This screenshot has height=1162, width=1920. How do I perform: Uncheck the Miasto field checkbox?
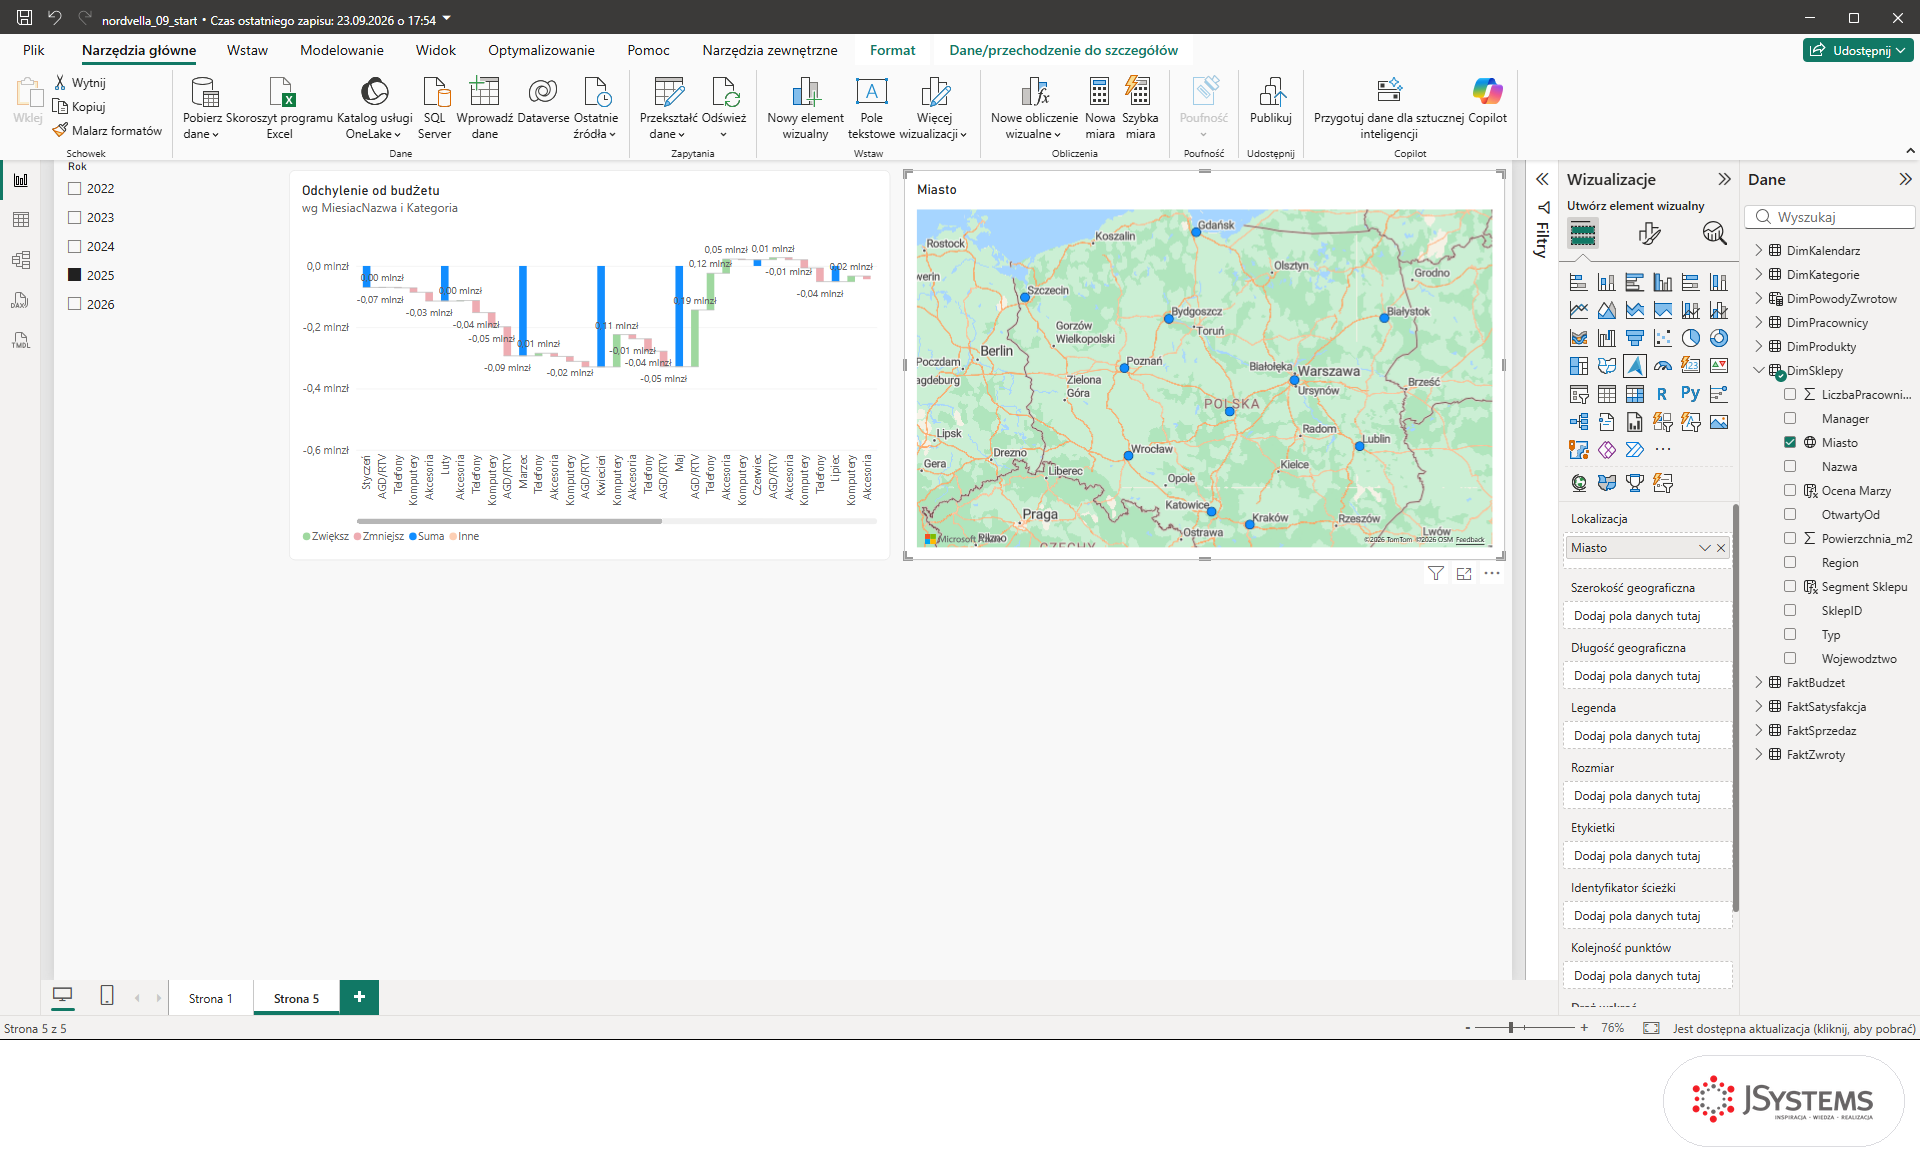tap(1790, 442)
